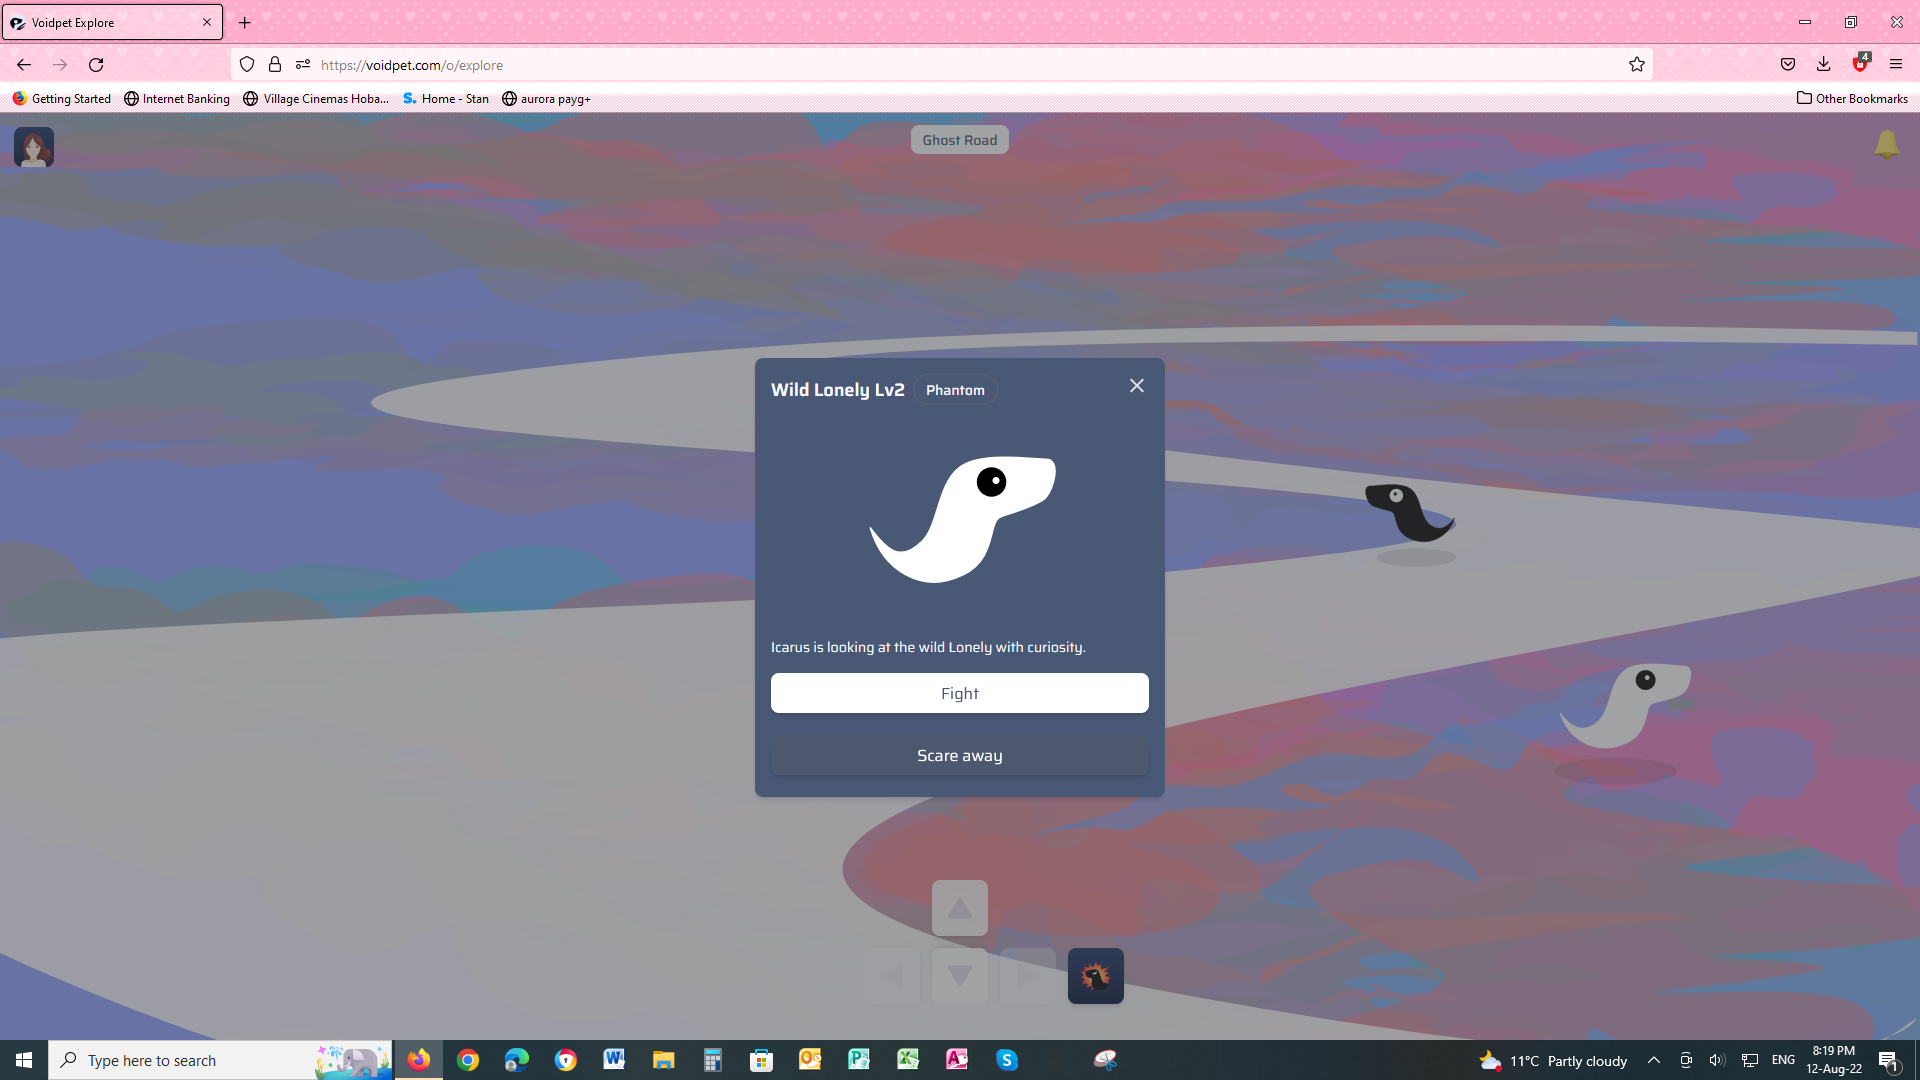1920x1080 pixels.
Task: Click the pet action icon beside arrows
Action: click(x=1095, y=976)
